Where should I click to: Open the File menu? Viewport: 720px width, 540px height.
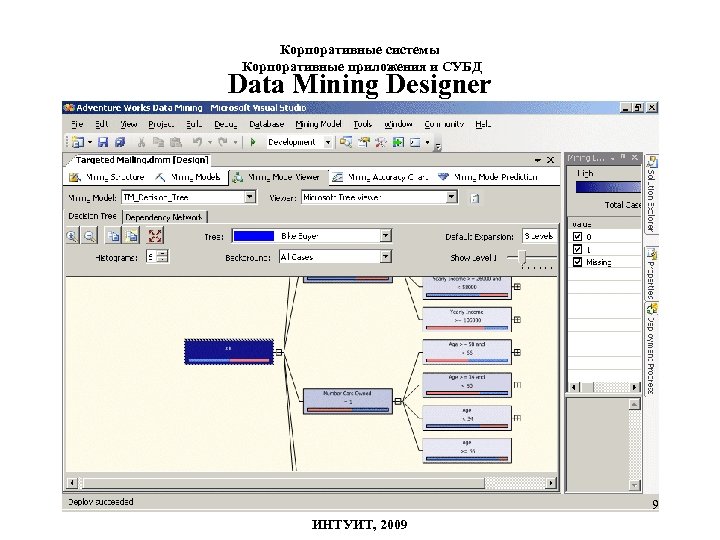[77, 124]
